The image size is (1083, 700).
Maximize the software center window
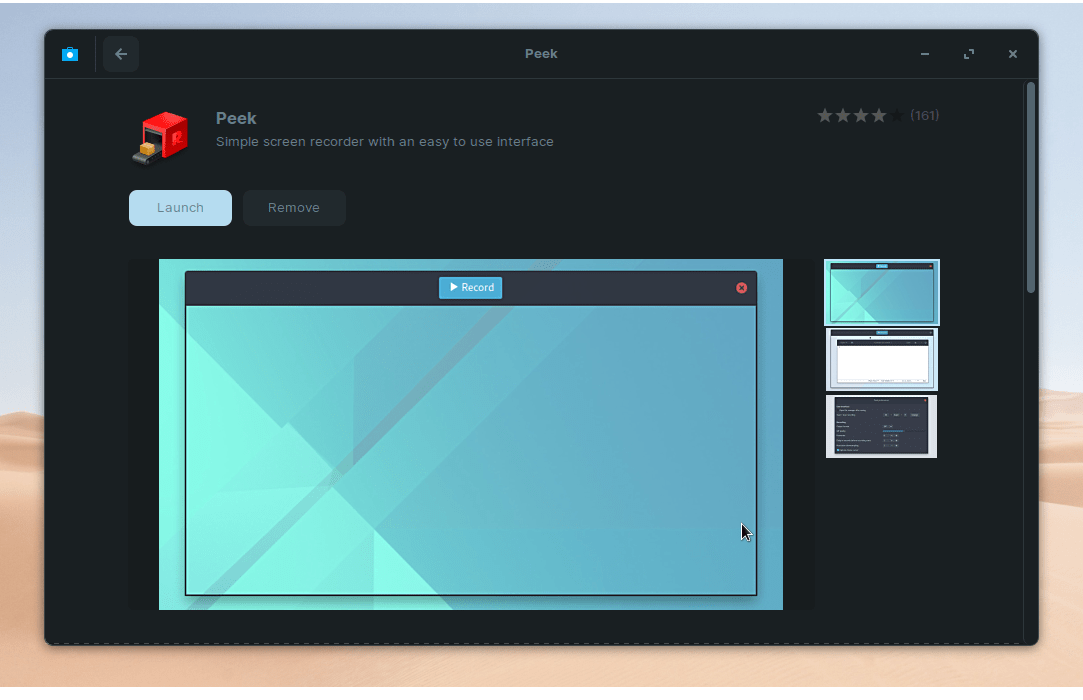coord(969,54)
